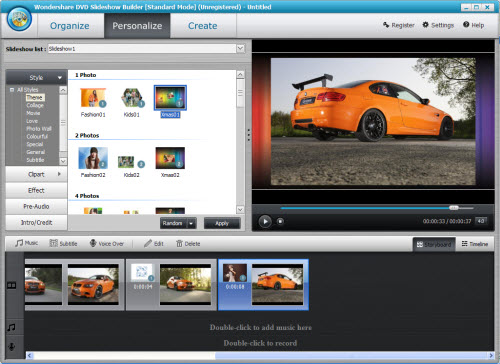
Task: Choose the Fashion01 style thumbnail
Action: pos(93,98)
